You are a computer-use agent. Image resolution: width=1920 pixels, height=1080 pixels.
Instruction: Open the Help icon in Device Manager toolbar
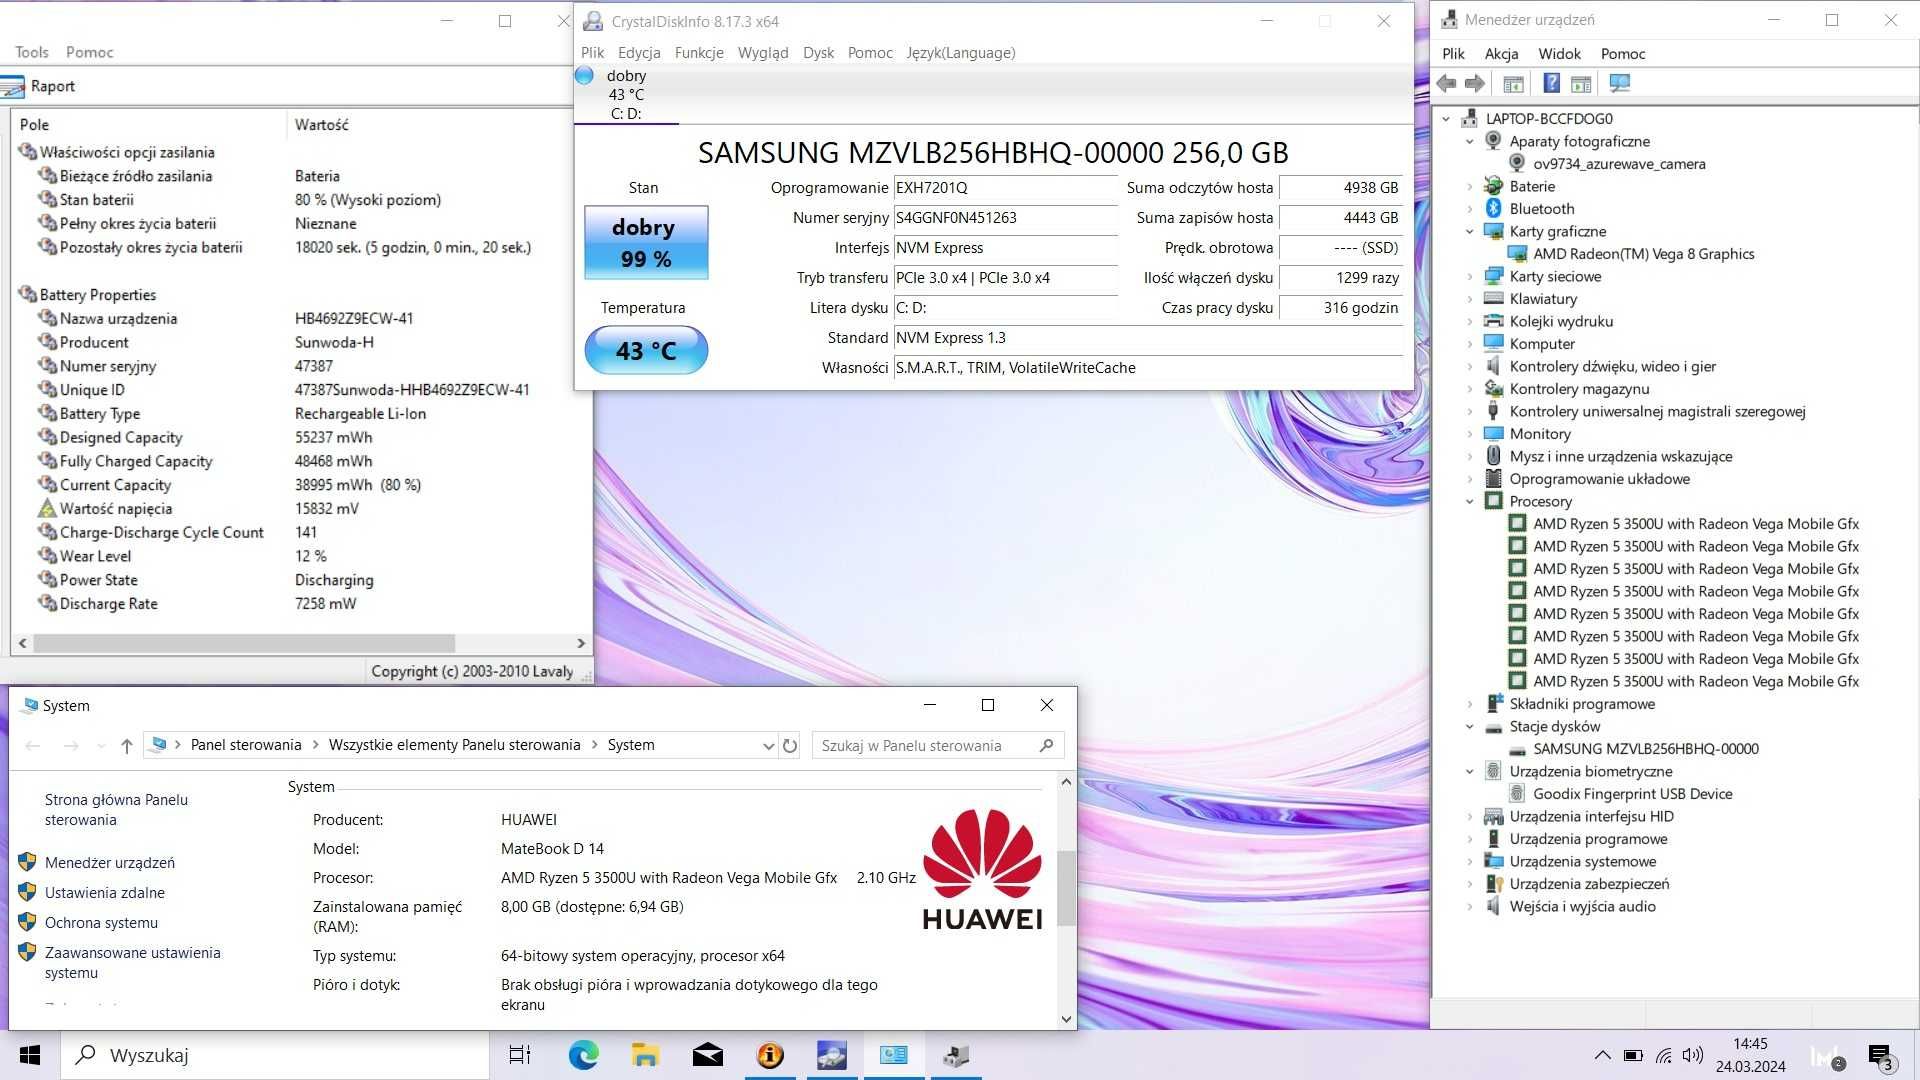click(x=1551, y=84)
